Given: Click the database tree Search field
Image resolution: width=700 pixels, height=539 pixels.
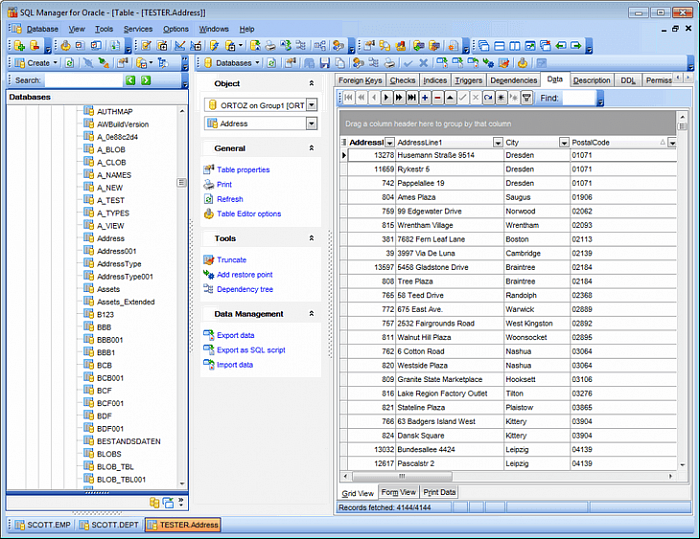Looking at the screenshot, I should [83, 80].
